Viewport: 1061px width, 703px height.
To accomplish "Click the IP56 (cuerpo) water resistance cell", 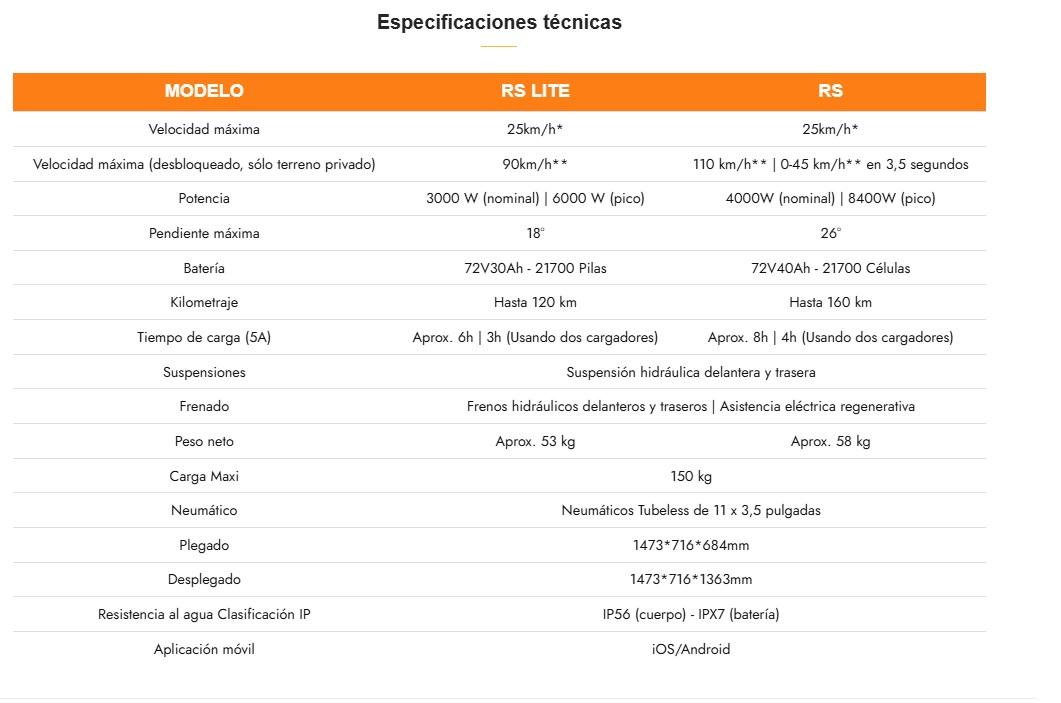I will click(x=690, y=614).
